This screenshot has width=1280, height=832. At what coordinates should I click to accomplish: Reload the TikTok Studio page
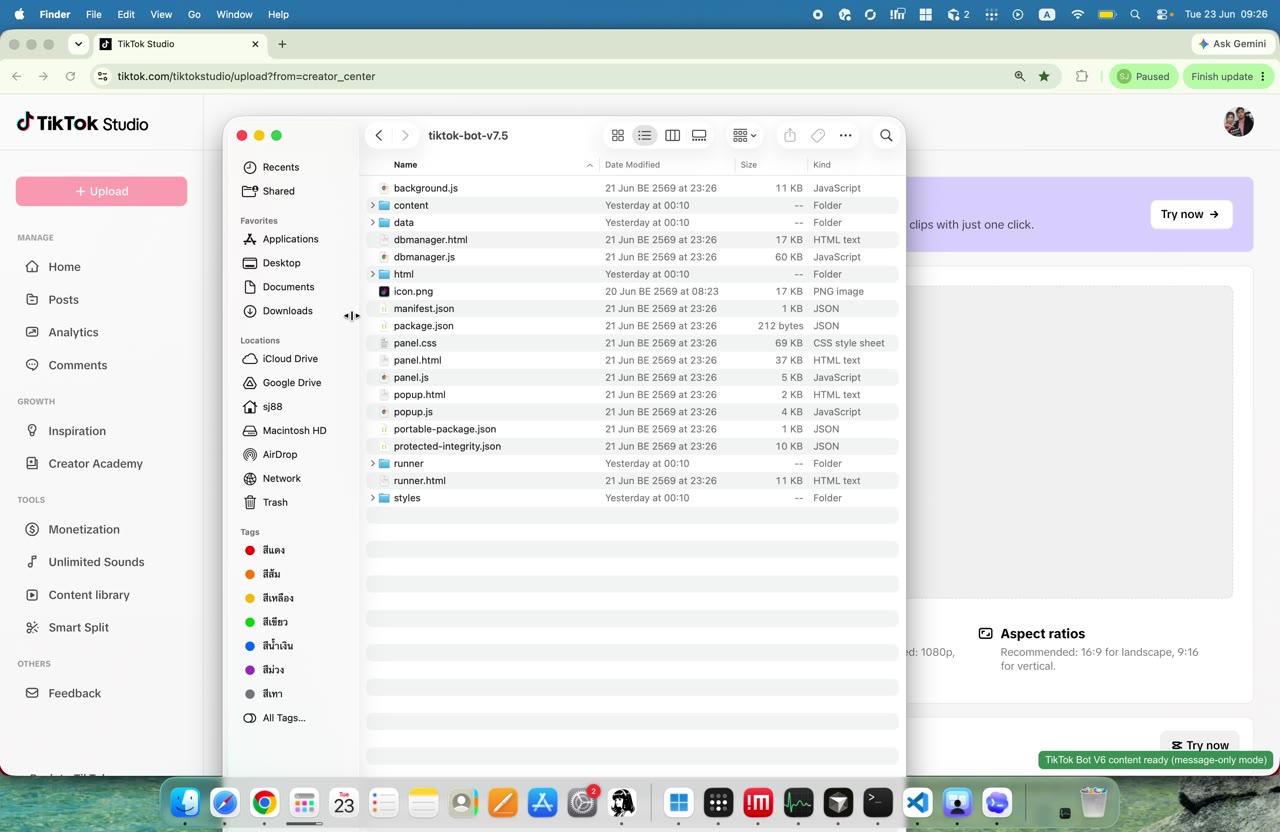70,77
